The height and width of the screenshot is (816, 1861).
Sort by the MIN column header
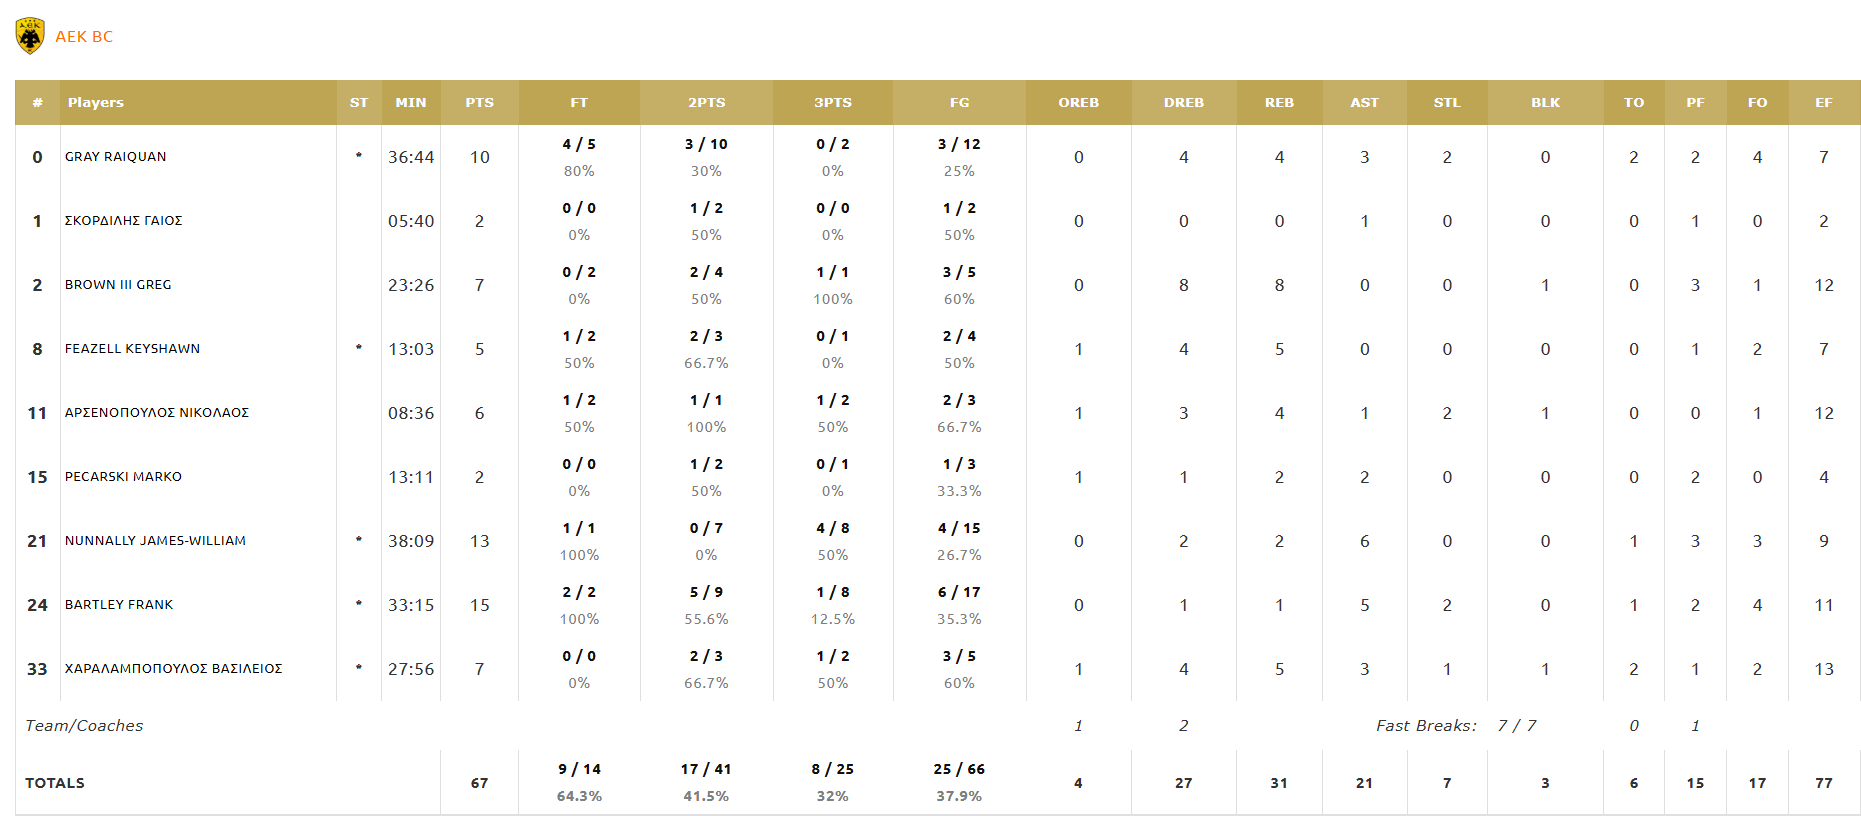[x=410, y=103]
